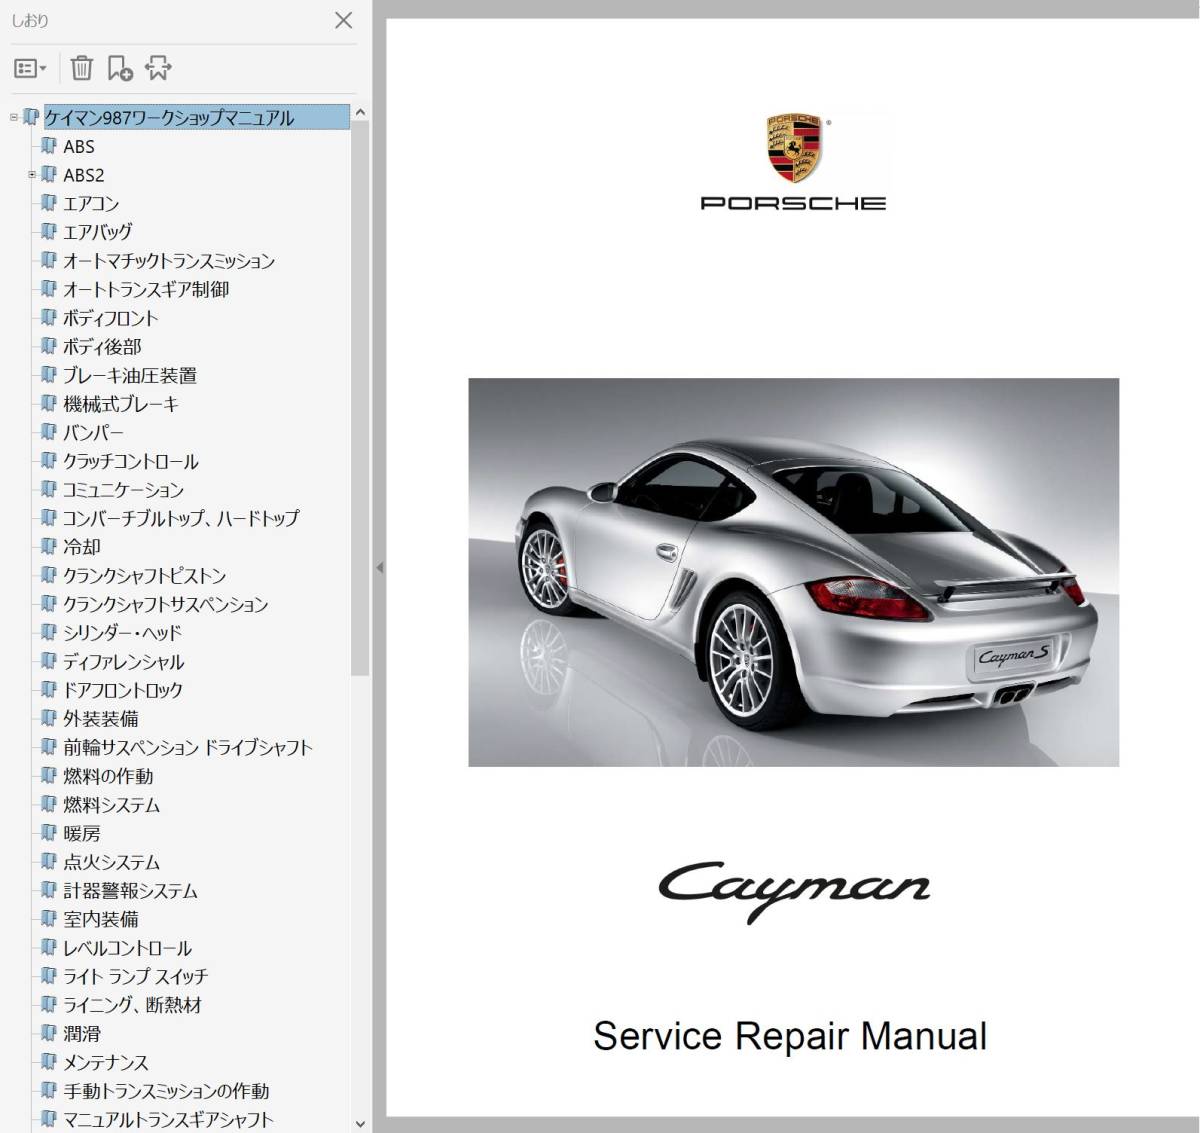Jump to メンテナンス section
This screenshot has height=1133, width=1200.
(106, 1063)
